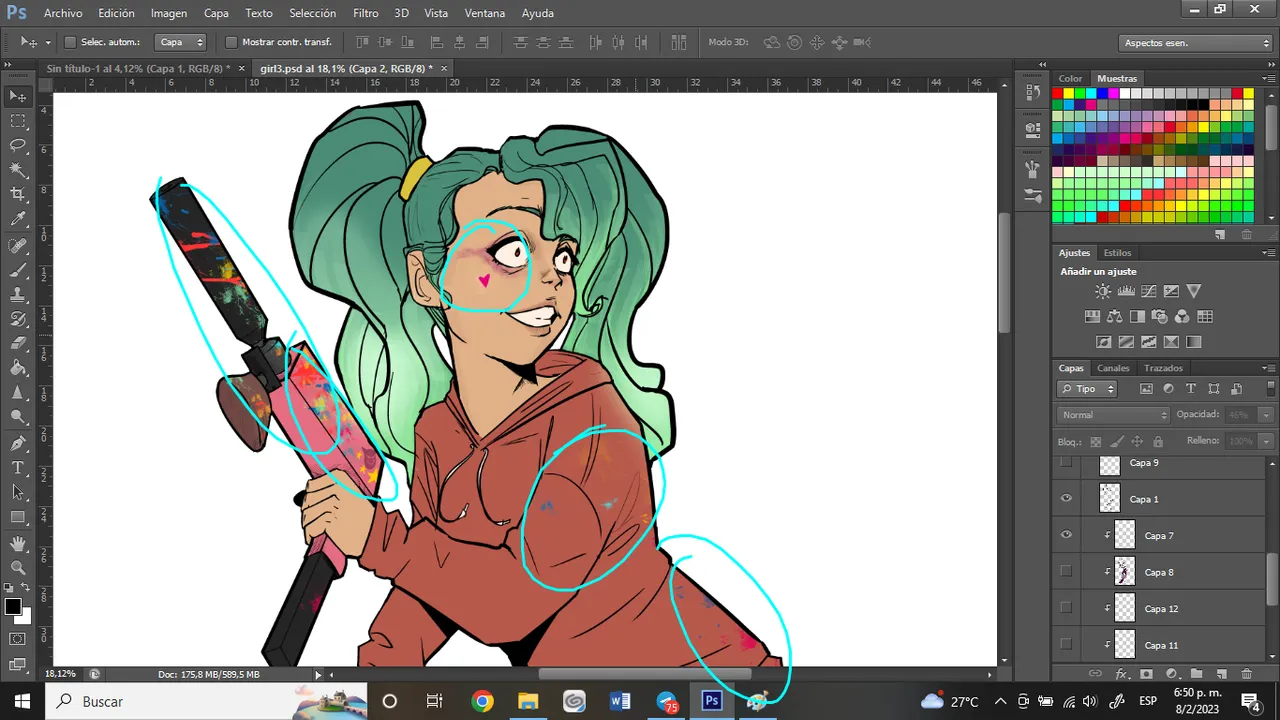Viewport: 1280px width, 720px height.
Task: Click the background white color swatch
Action: pos(24,616)
